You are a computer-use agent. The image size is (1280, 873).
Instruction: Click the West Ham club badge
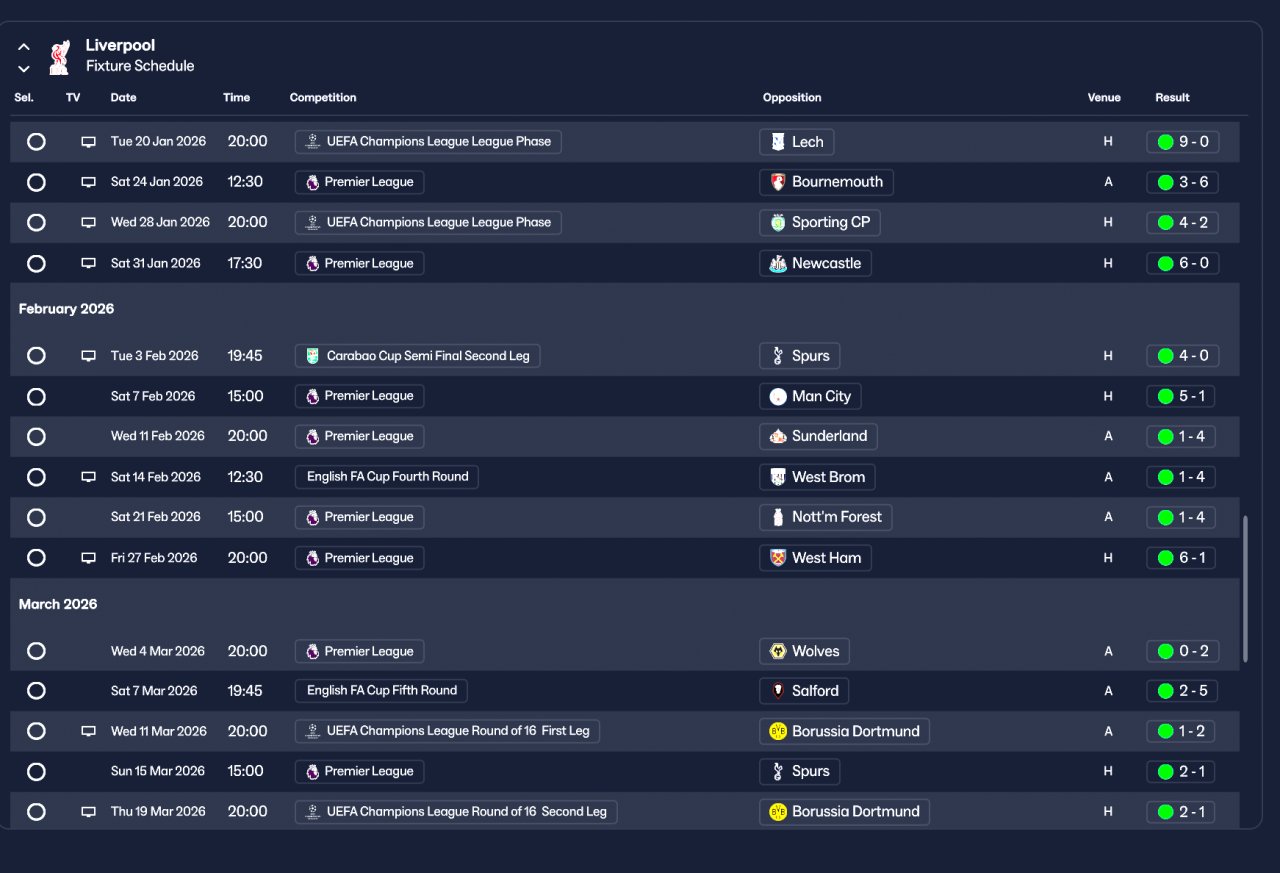[778, 558]
